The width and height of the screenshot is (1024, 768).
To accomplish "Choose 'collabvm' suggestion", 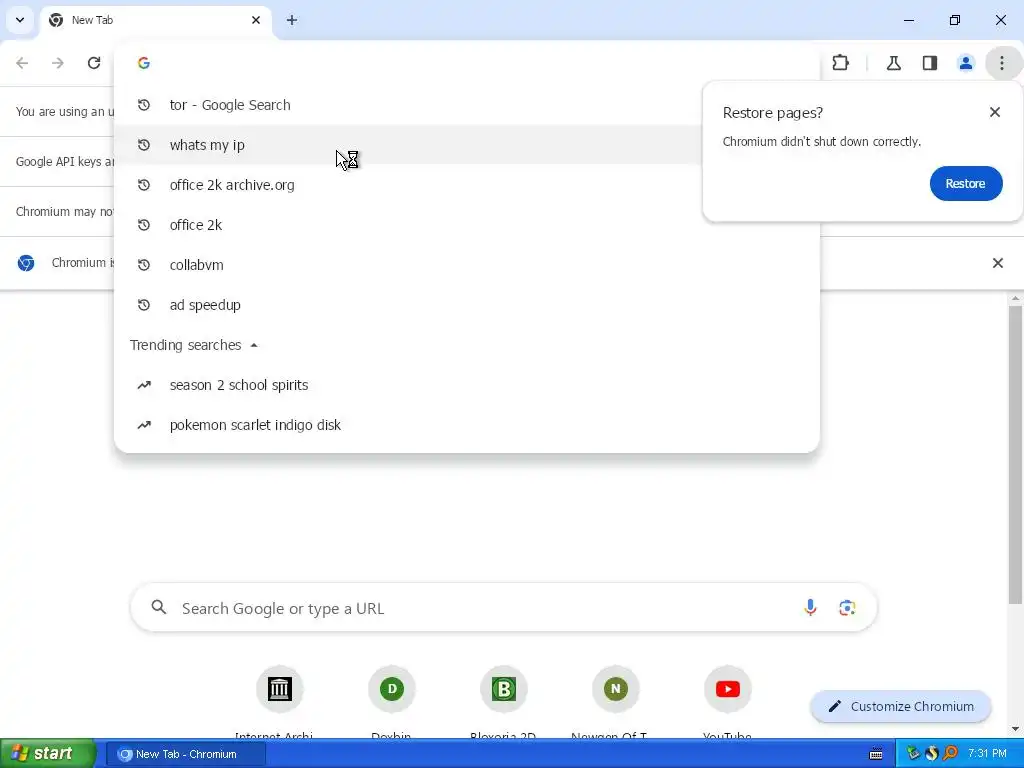I will (466, 264).
